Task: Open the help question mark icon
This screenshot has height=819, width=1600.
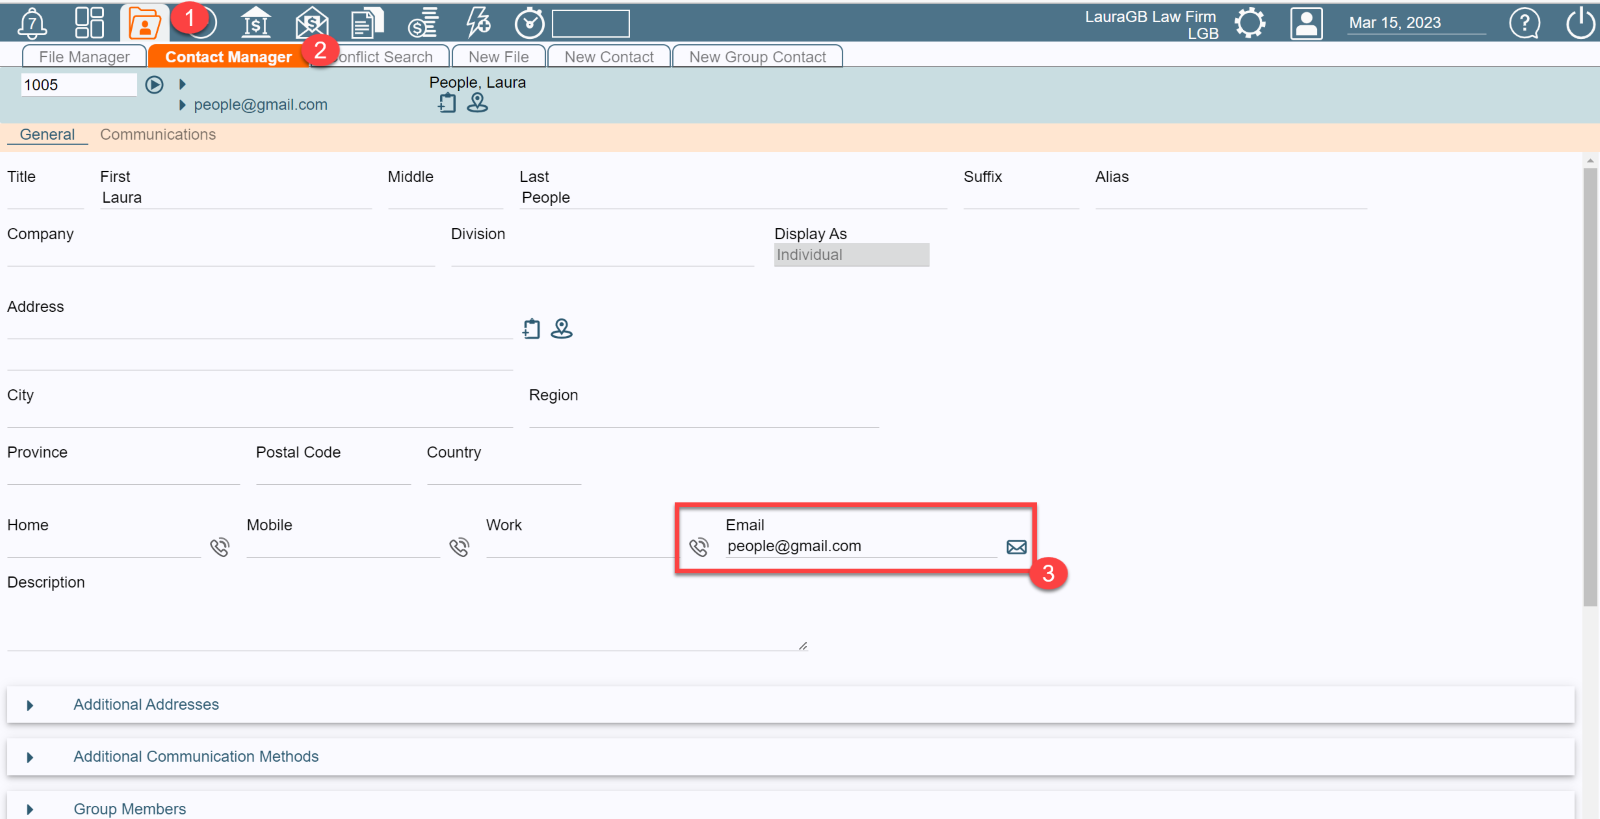Action: click(x=1524, y=22)
